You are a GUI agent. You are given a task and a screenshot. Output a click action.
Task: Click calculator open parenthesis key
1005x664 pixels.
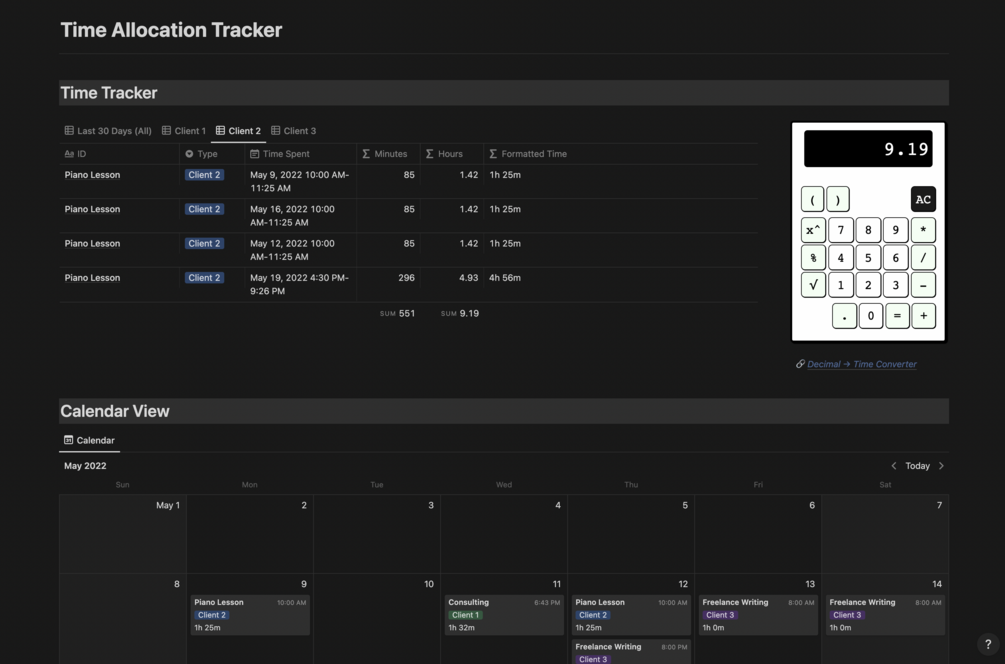click(813, 199)
